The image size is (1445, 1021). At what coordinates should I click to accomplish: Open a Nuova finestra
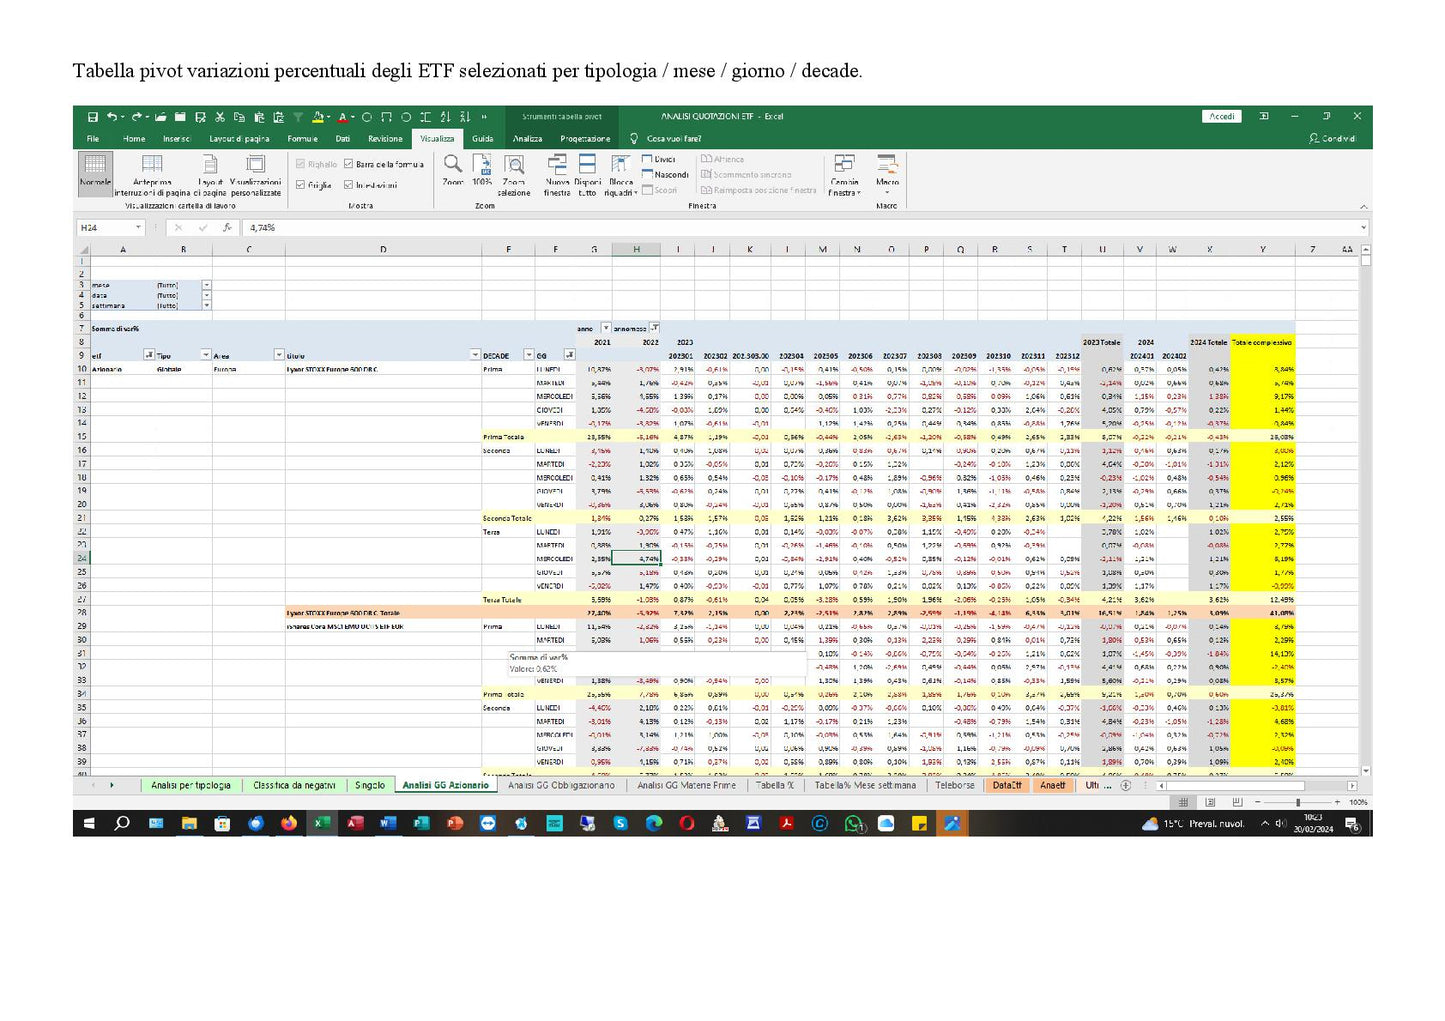(x=557, y=175)
